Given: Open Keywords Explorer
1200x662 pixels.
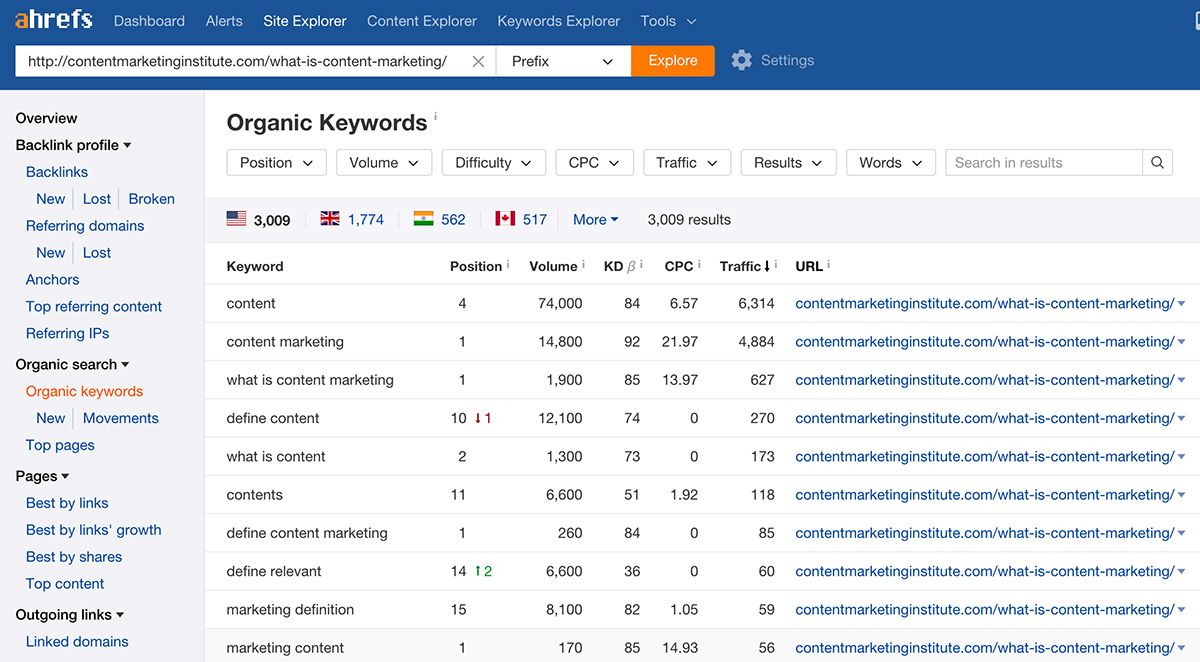Looking at the screenshot, I should tap(559, 20).
